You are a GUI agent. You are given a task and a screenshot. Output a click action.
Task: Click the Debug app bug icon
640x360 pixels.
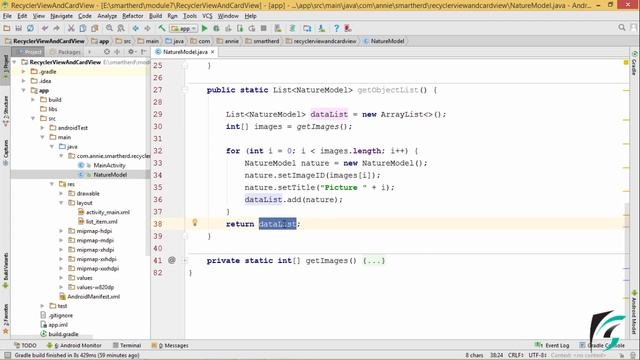point(216,28)
